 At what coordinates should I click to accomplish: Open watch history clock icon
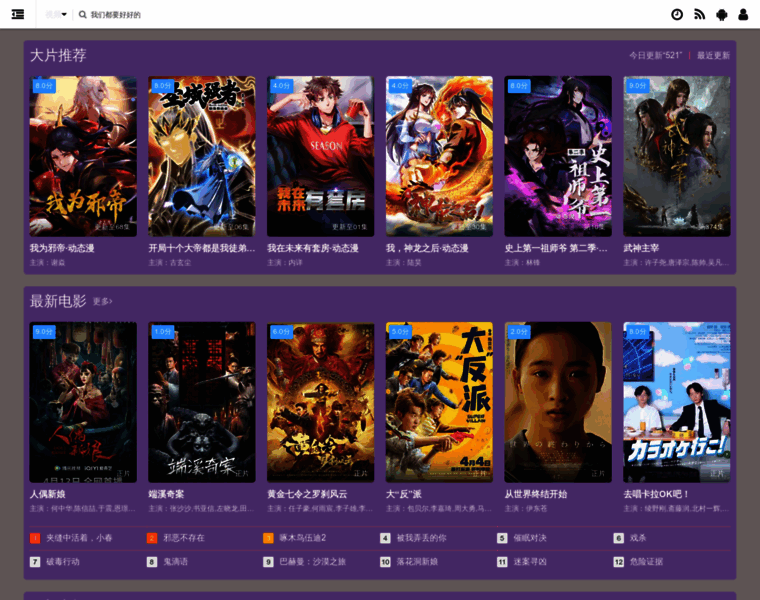click(x=677, y=15)
